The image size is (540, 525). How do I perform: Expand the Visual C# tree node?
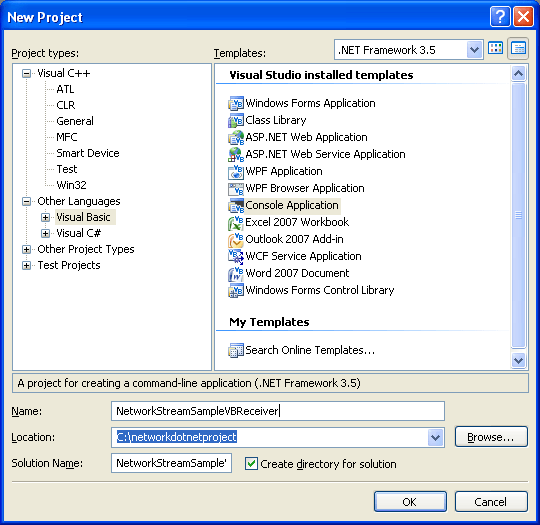(x=45, y=233)
